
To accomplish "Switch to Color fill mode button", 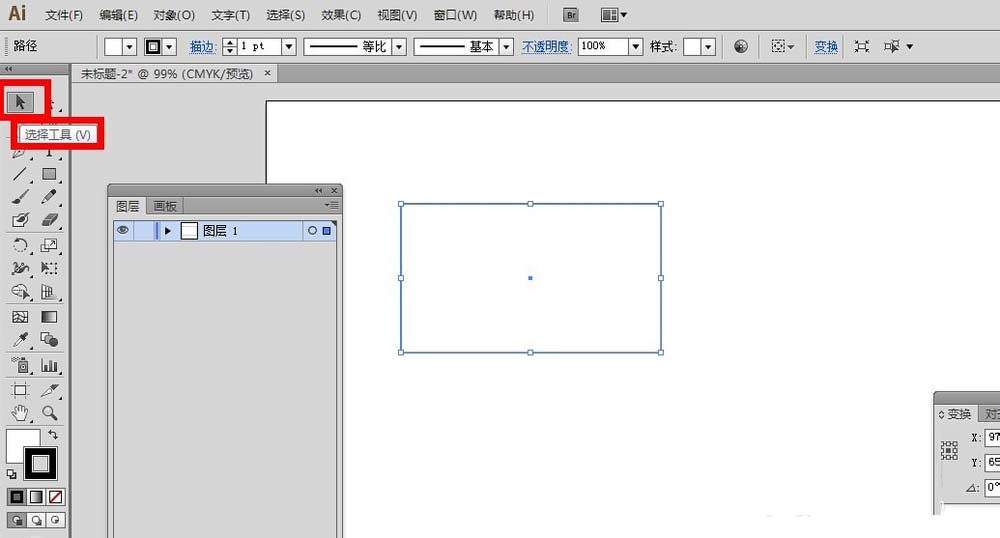I will (17, 497).
